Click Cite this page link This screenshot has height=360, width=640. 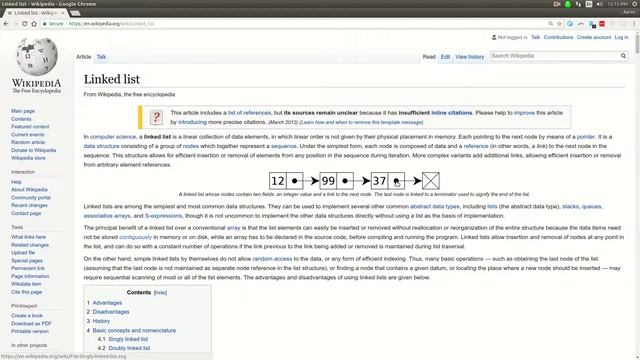tap(27, 292)
